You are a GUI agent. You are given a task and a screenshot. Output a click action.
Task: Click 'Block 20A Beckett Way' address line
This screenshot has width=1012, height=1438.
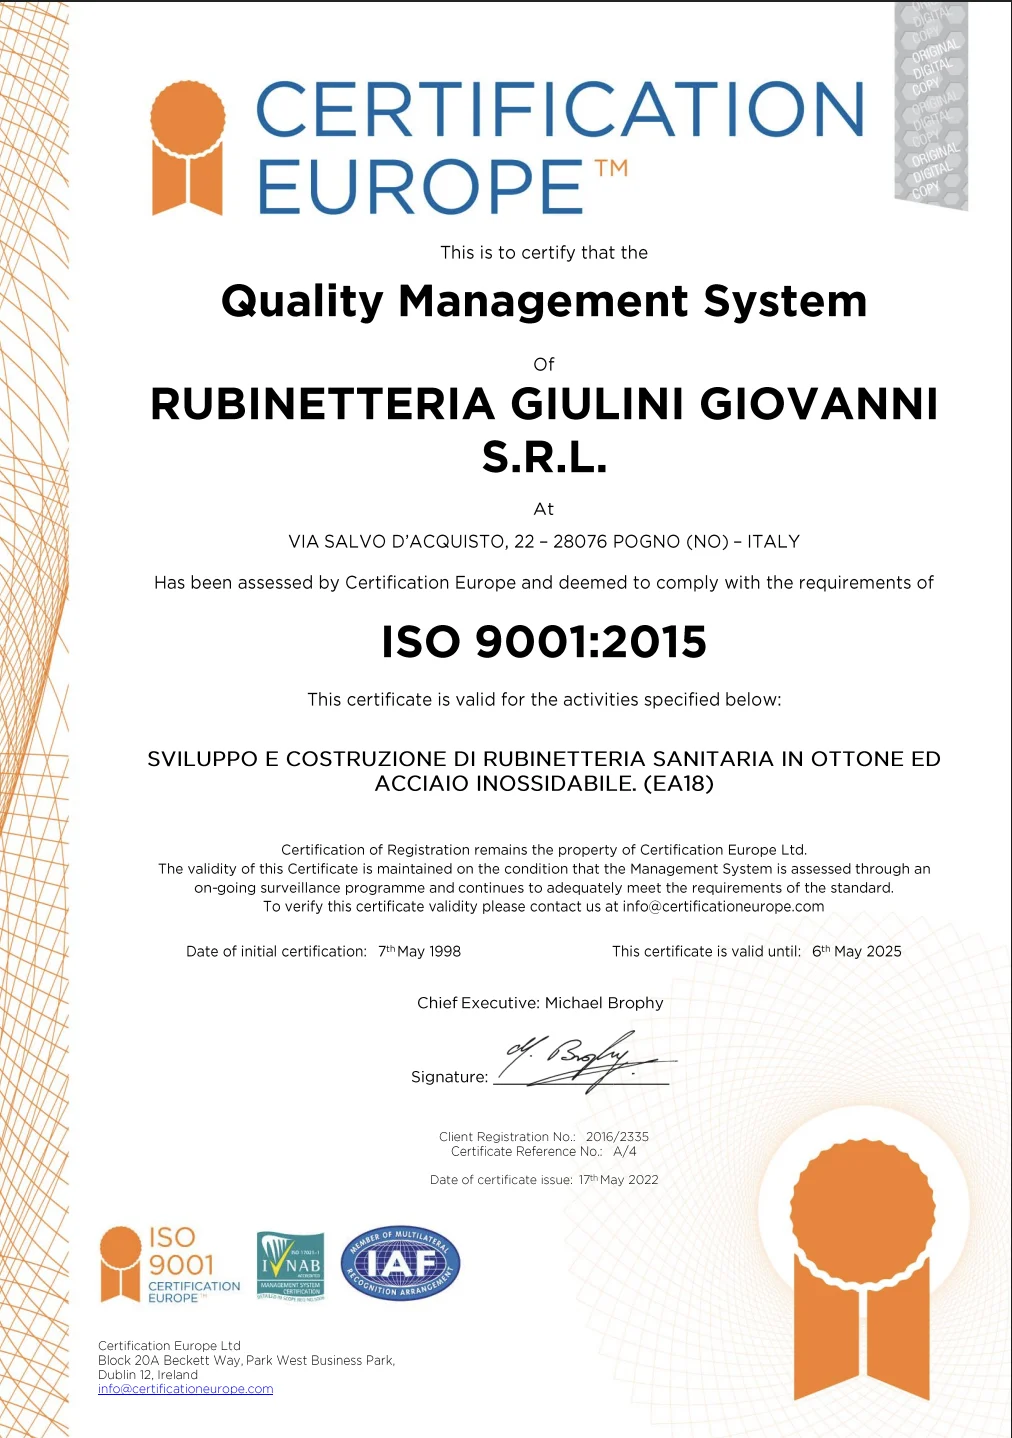click(x=246, y=1361)
